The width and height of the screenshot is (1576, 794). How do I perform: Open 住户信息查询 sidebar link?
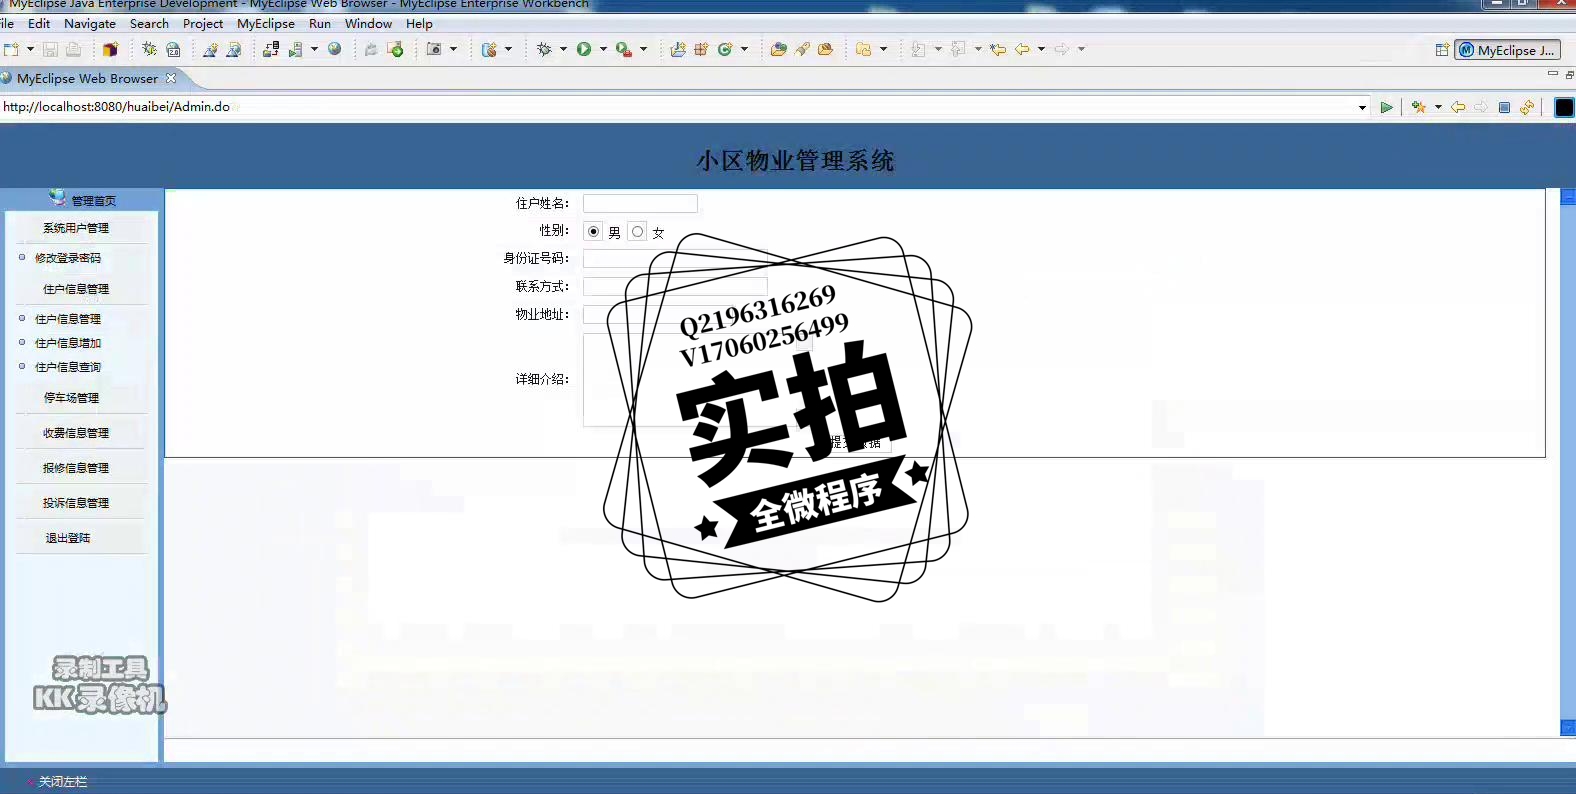click(68, 367)
